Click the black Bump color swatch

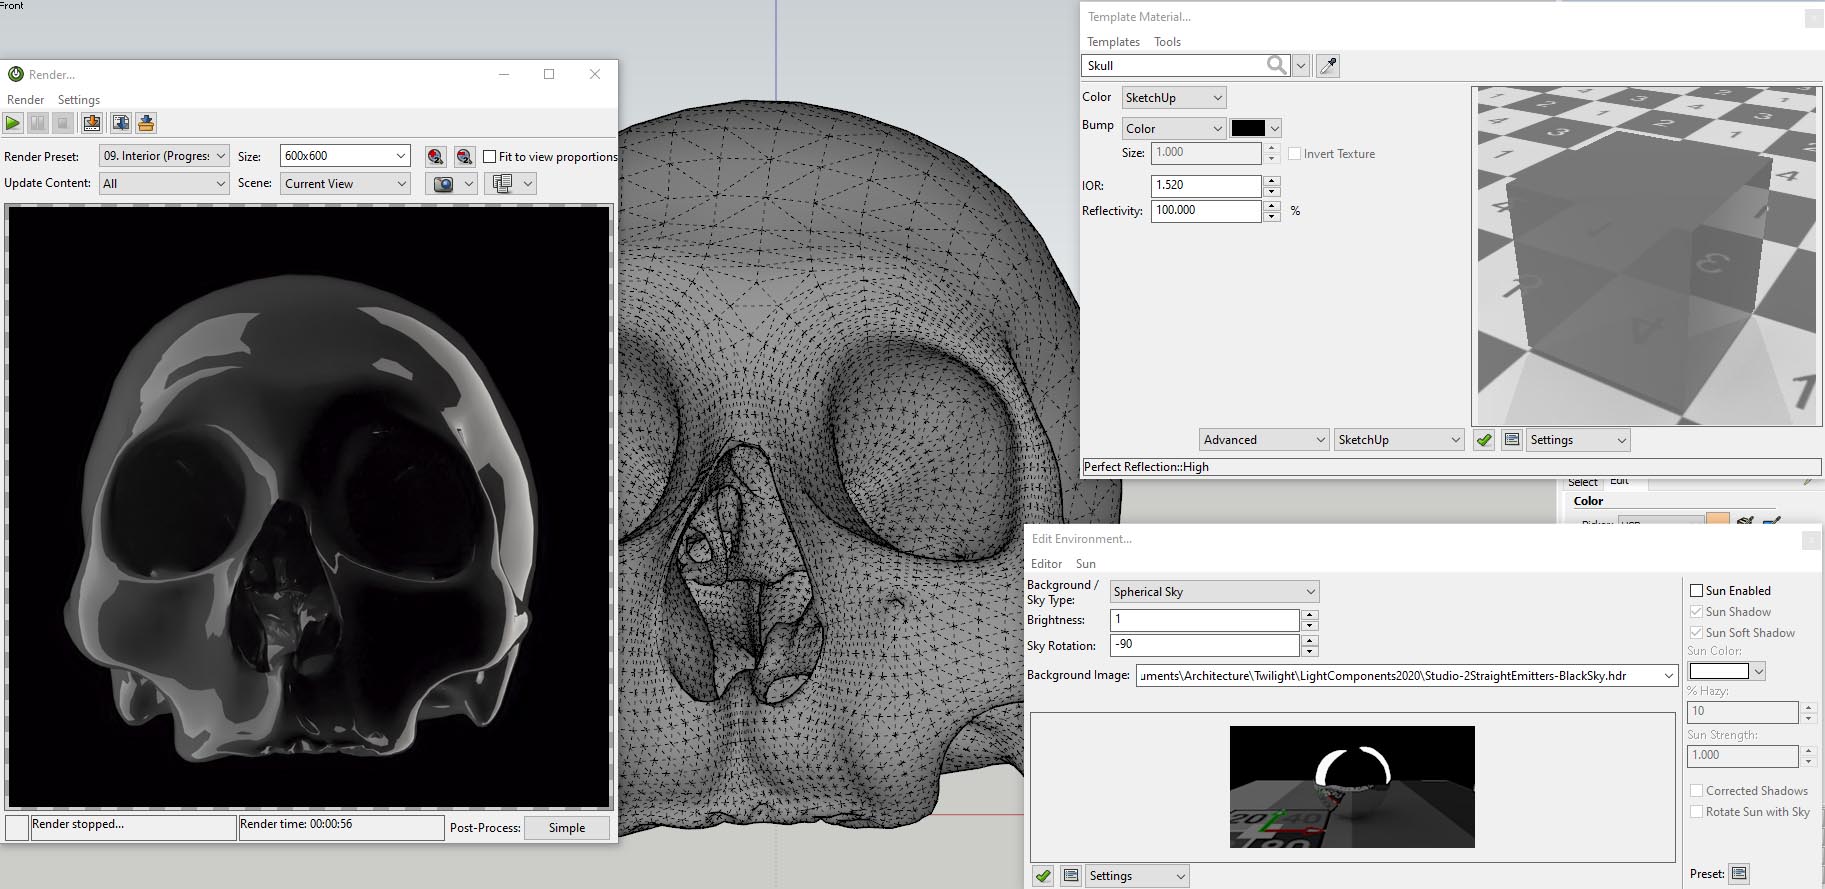coord(1248,128)
